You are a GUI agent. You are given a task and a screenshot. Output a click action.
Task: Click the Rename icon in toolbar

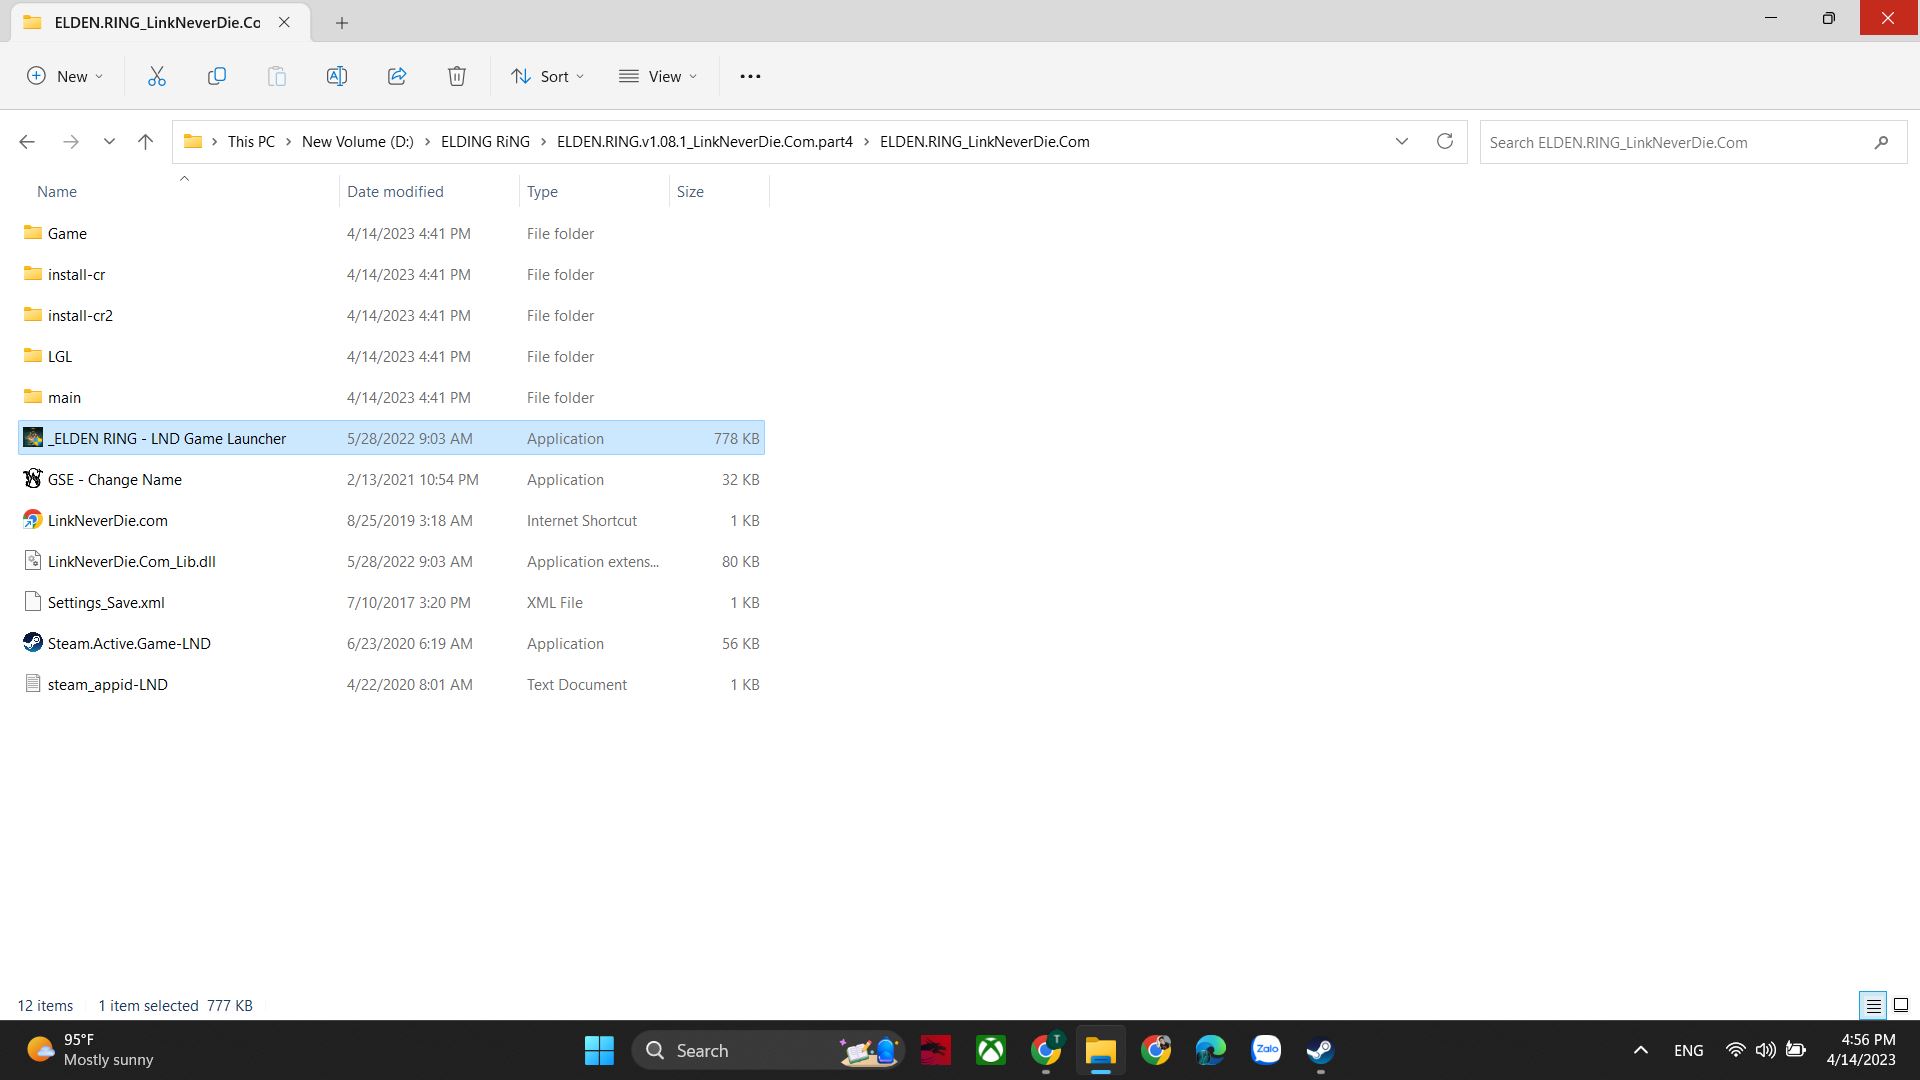click(337, 76)
